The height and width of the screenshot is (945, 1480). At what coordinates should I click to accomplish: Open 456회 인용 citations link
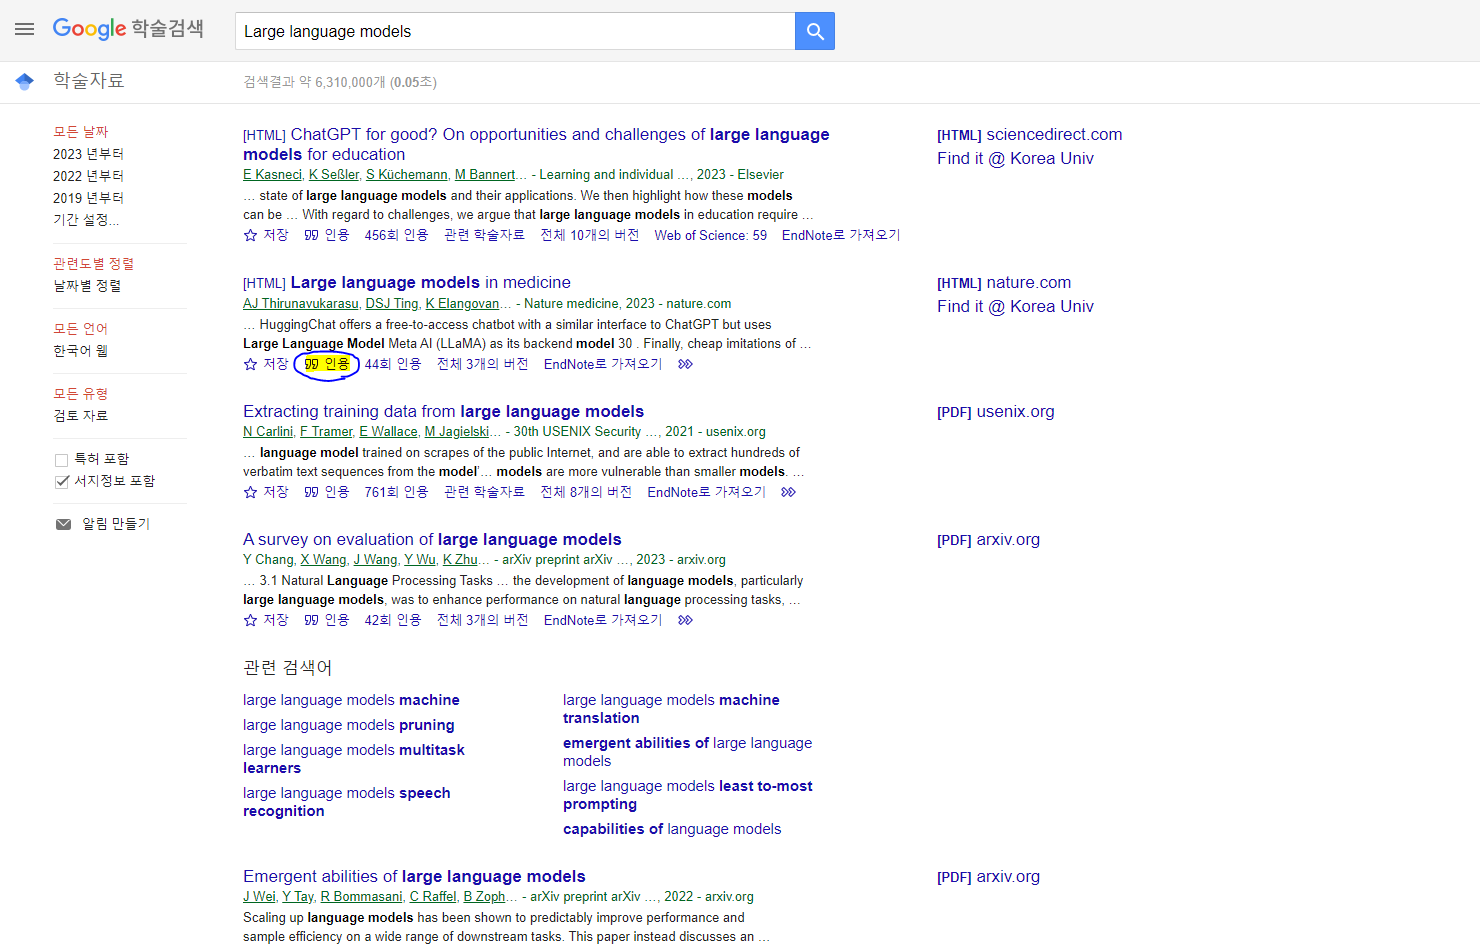[396, 235]
